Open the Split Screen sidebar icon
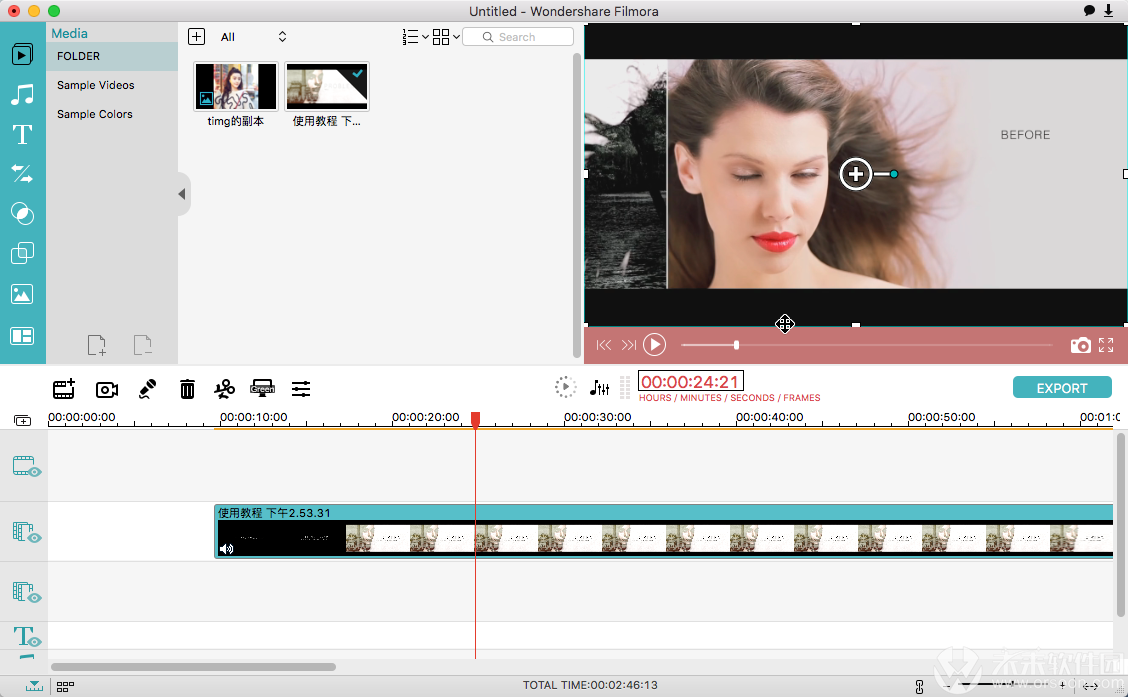This screenshot has width=1128, height=697. [22, 336]
